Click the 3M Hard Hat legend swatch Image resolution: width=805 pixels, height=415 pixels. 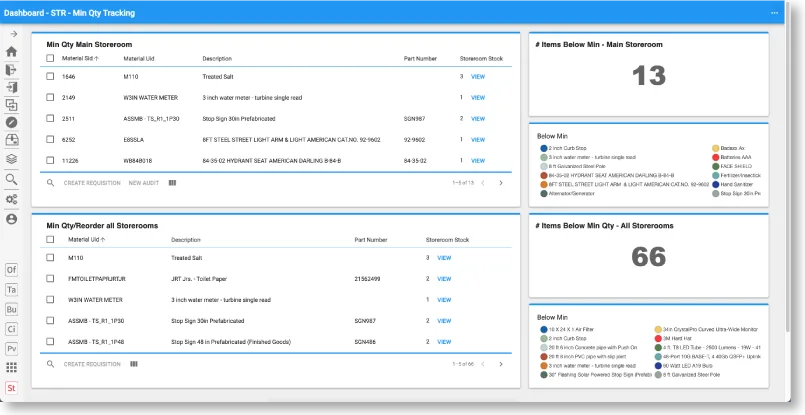(658, 338)
